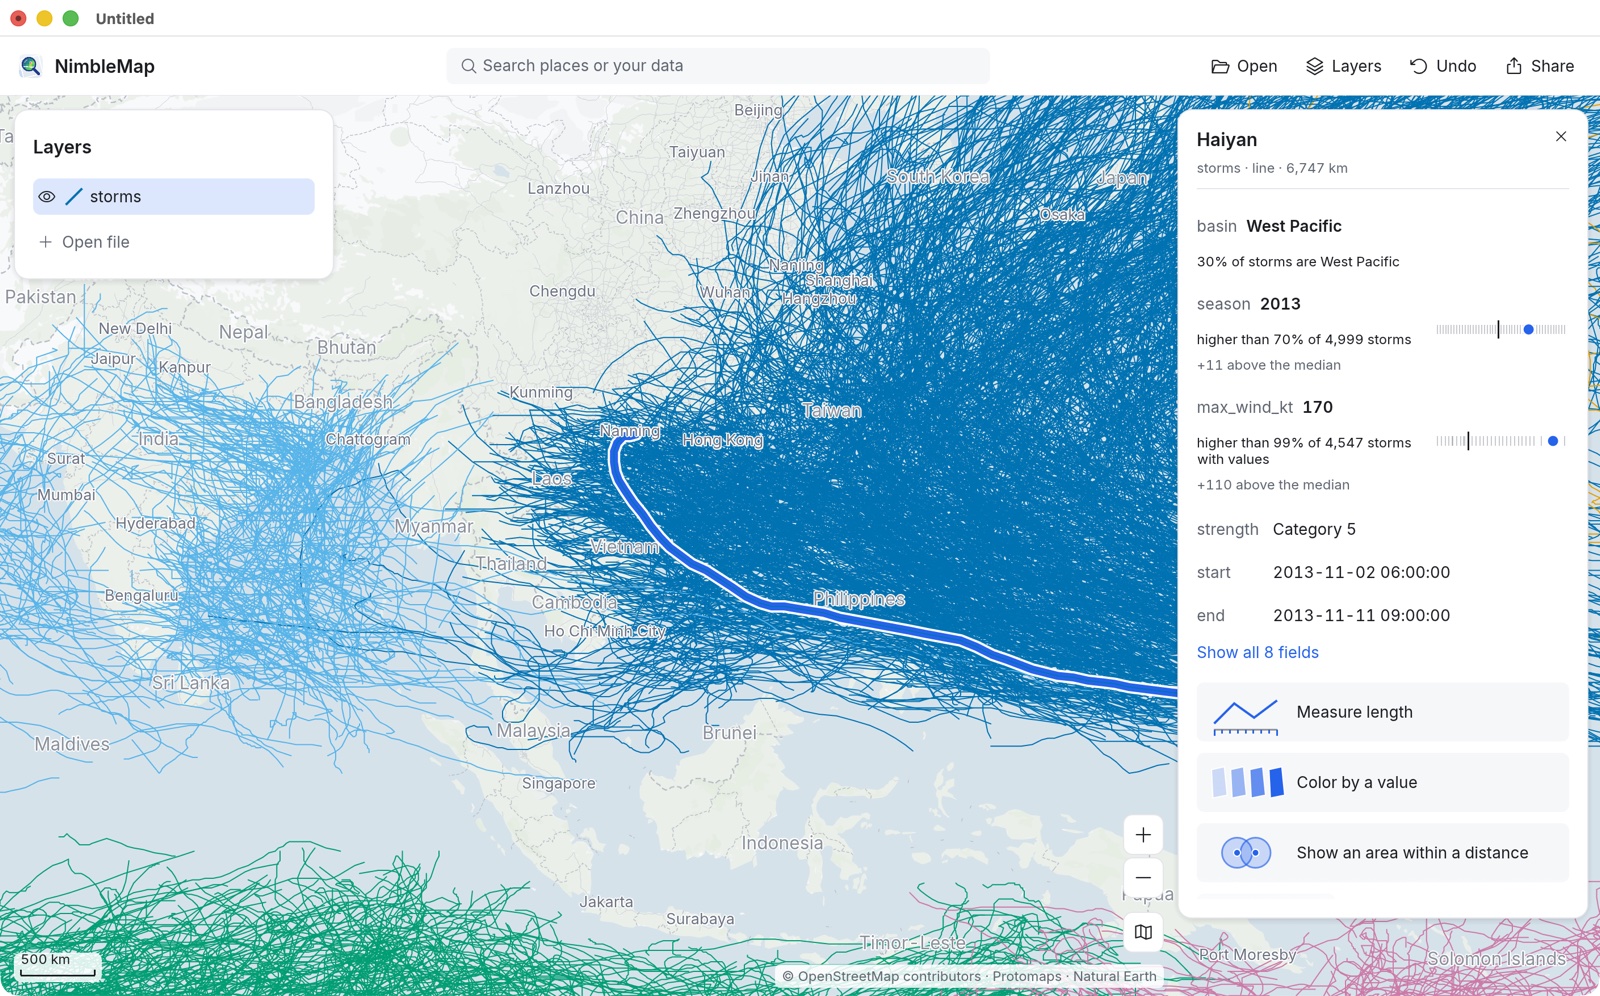Click the season value 2013
Image resolution: width=1600 pixels, height=996 pixels.
(1280, 304)
